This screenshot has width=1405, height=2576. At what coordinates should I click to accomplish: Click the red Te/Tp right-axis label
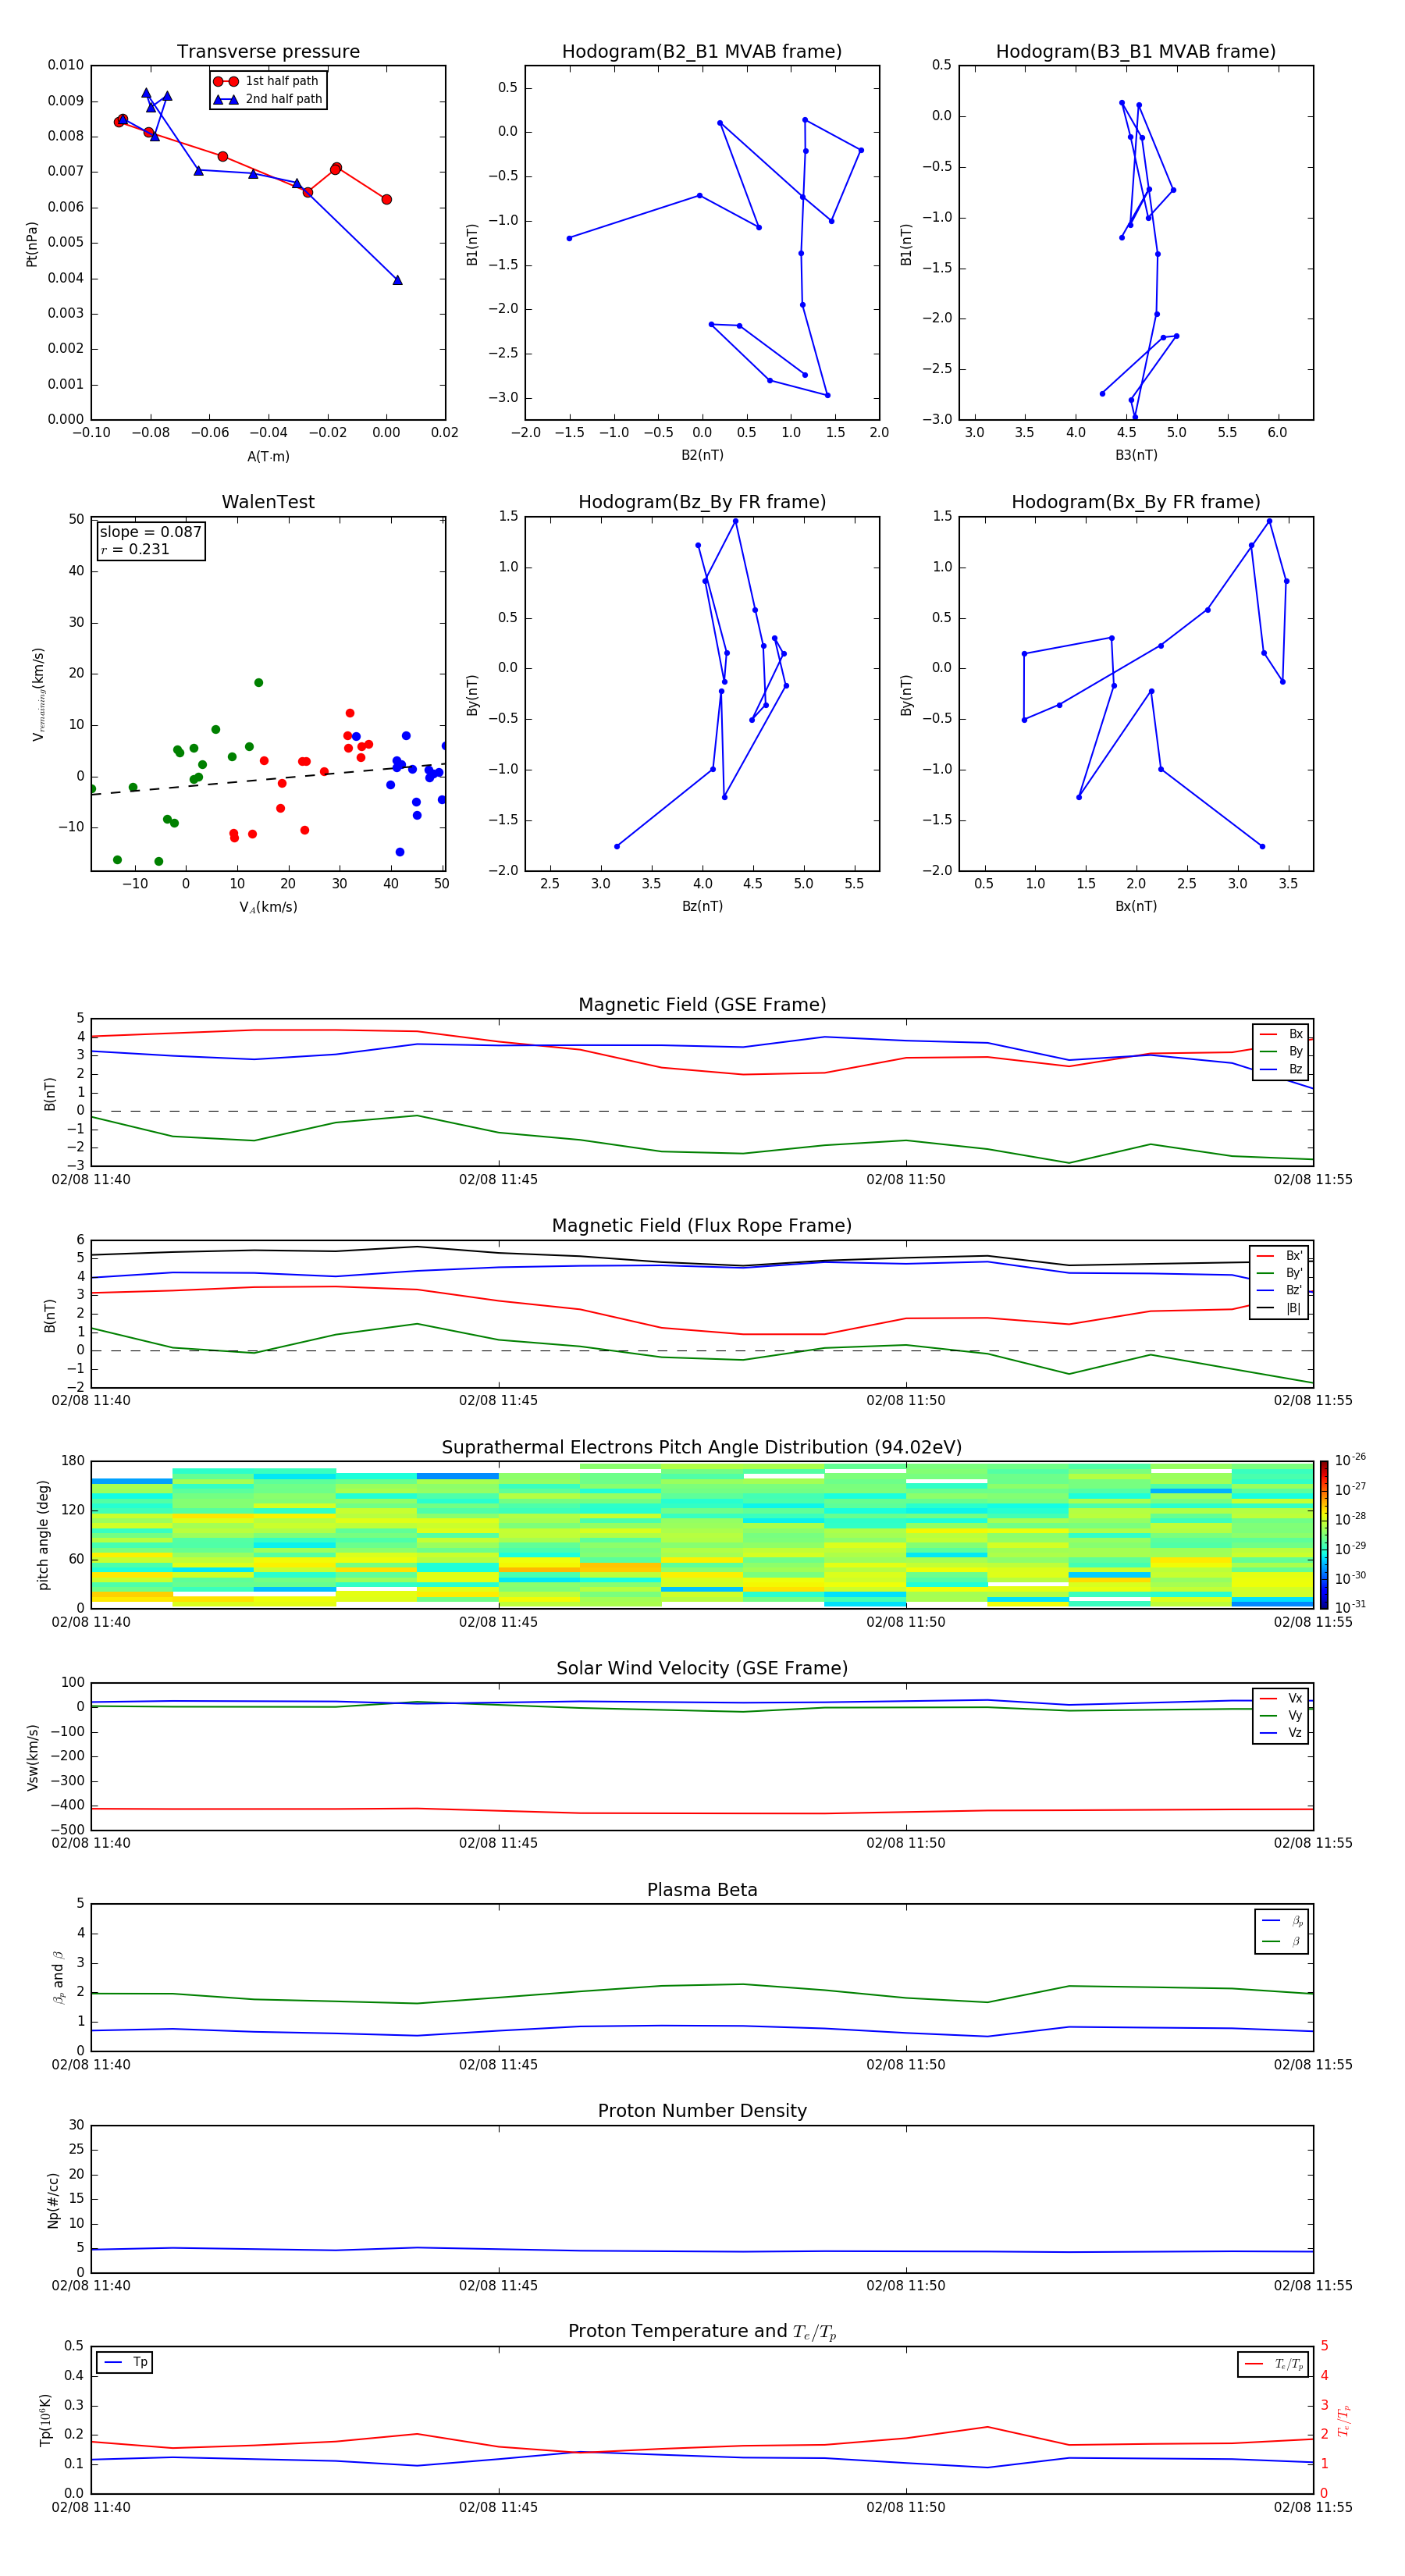(x=1343, y=2421)
